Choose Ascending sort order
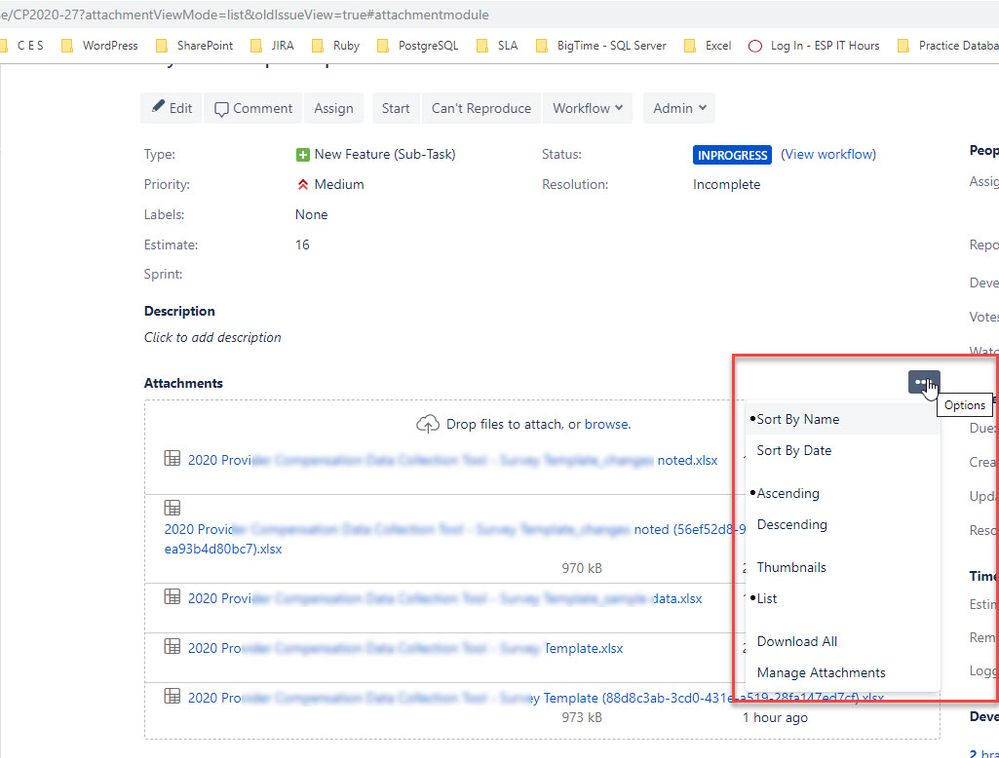 coord(842,494)
